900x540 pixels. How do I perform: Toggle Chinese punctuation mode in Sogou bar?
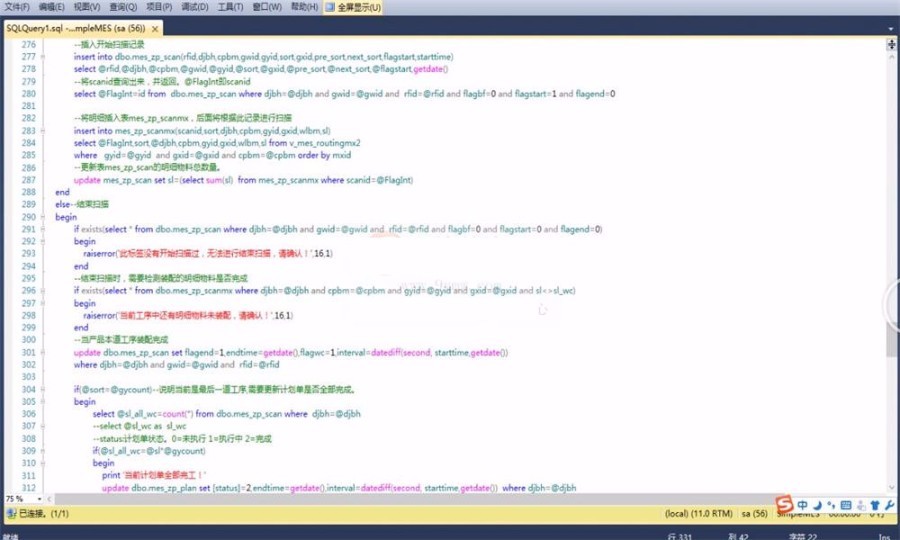point(830,505)
